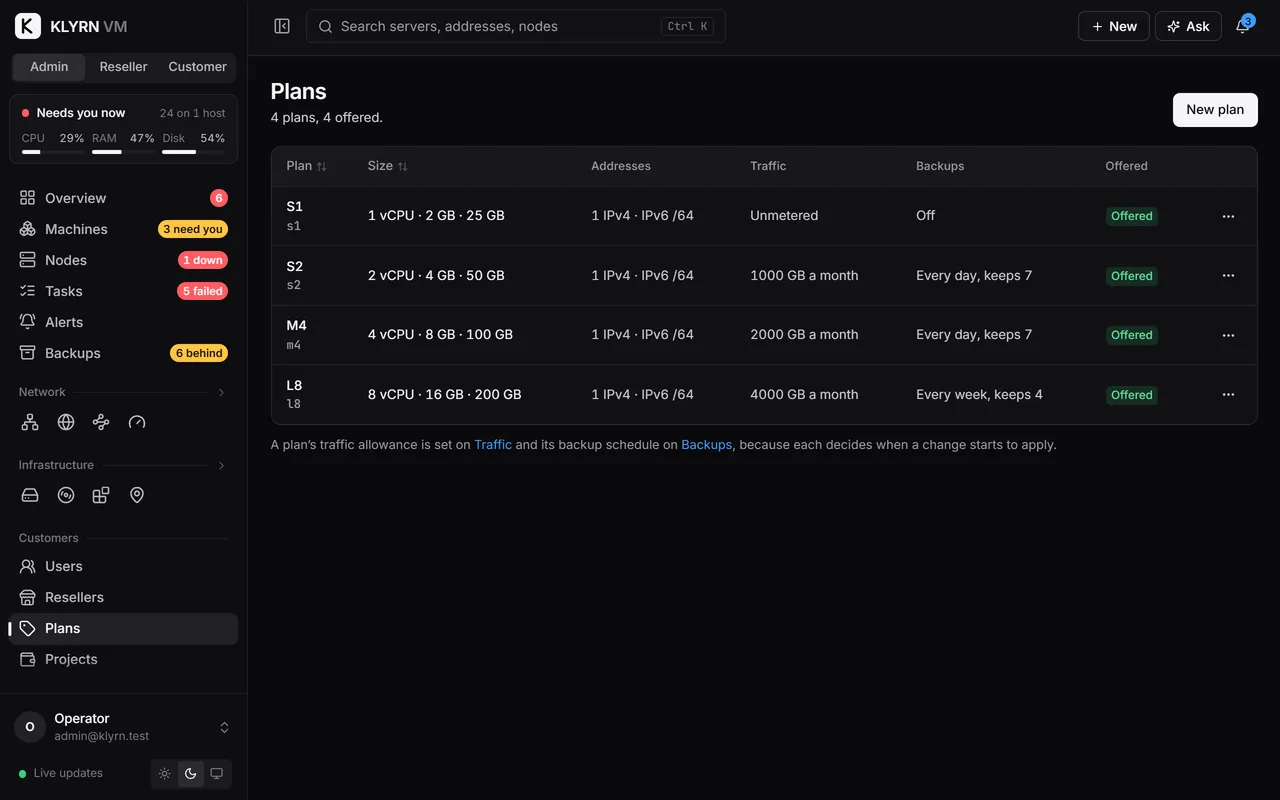Viewport: 1280px width, 800px height.
Task: Click the Disk usage bar
Action: pos(193,152)
